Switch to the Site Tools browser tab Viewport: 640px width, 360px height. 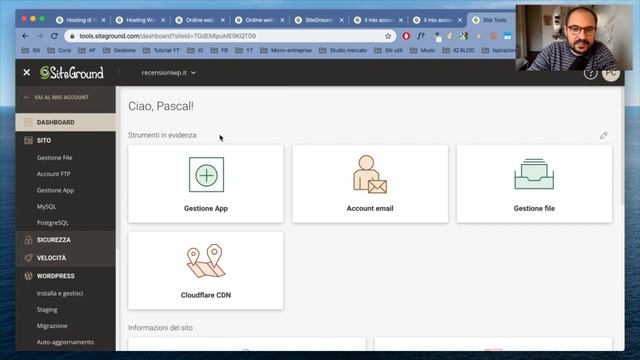[492, 20]
